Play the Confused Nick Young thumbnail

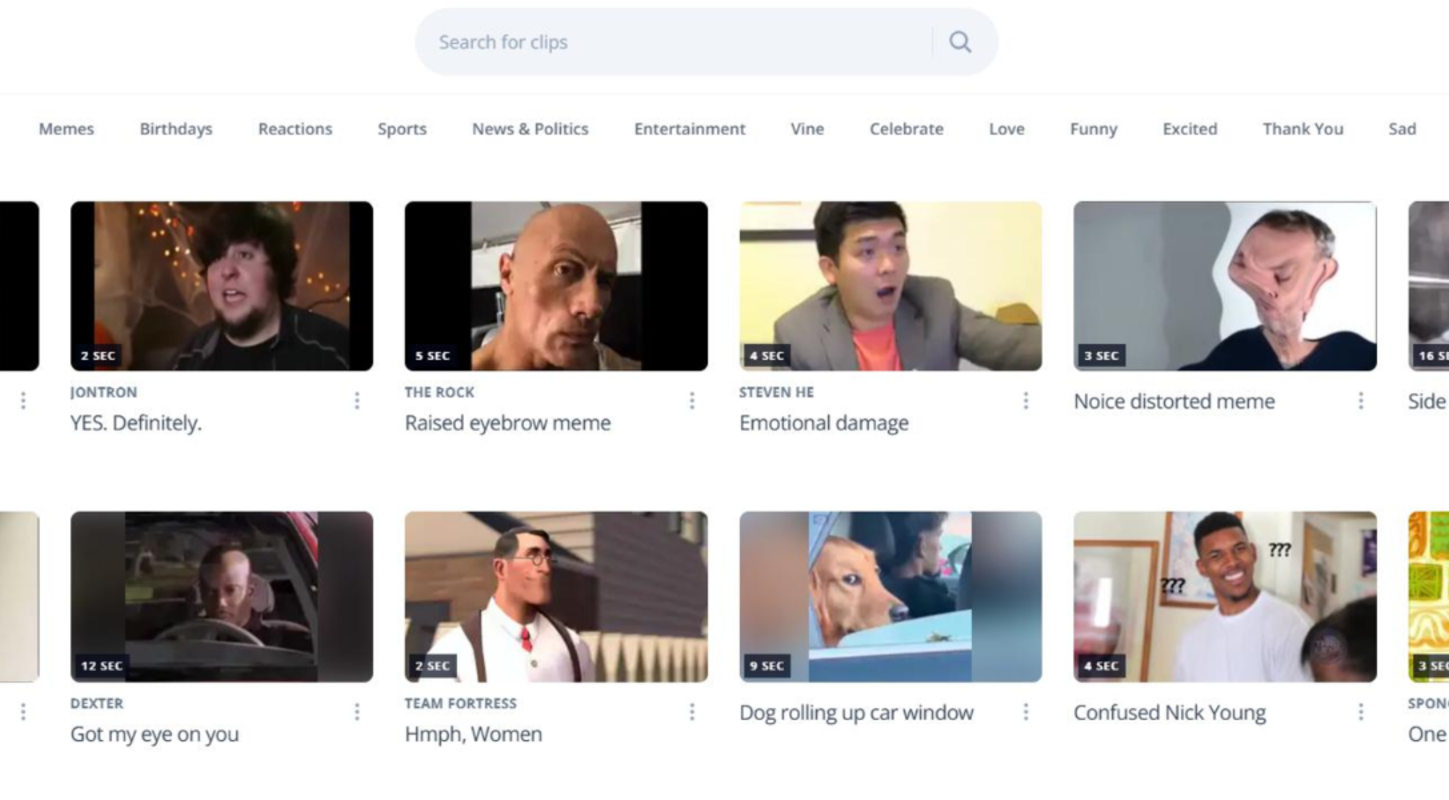(x=1225, y=597)
